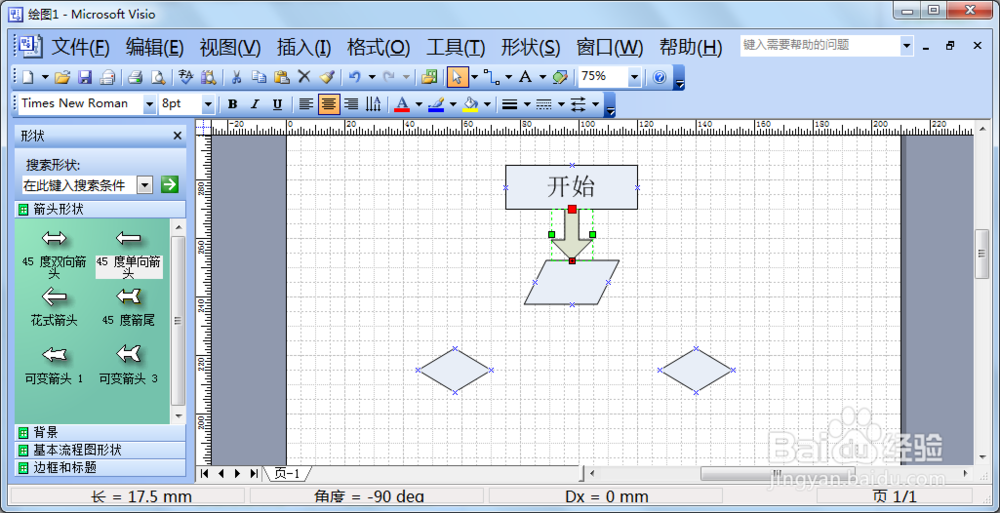Select the 可变箭头 3 shape
The image size is (1000, 513).
tap(129, 365)
